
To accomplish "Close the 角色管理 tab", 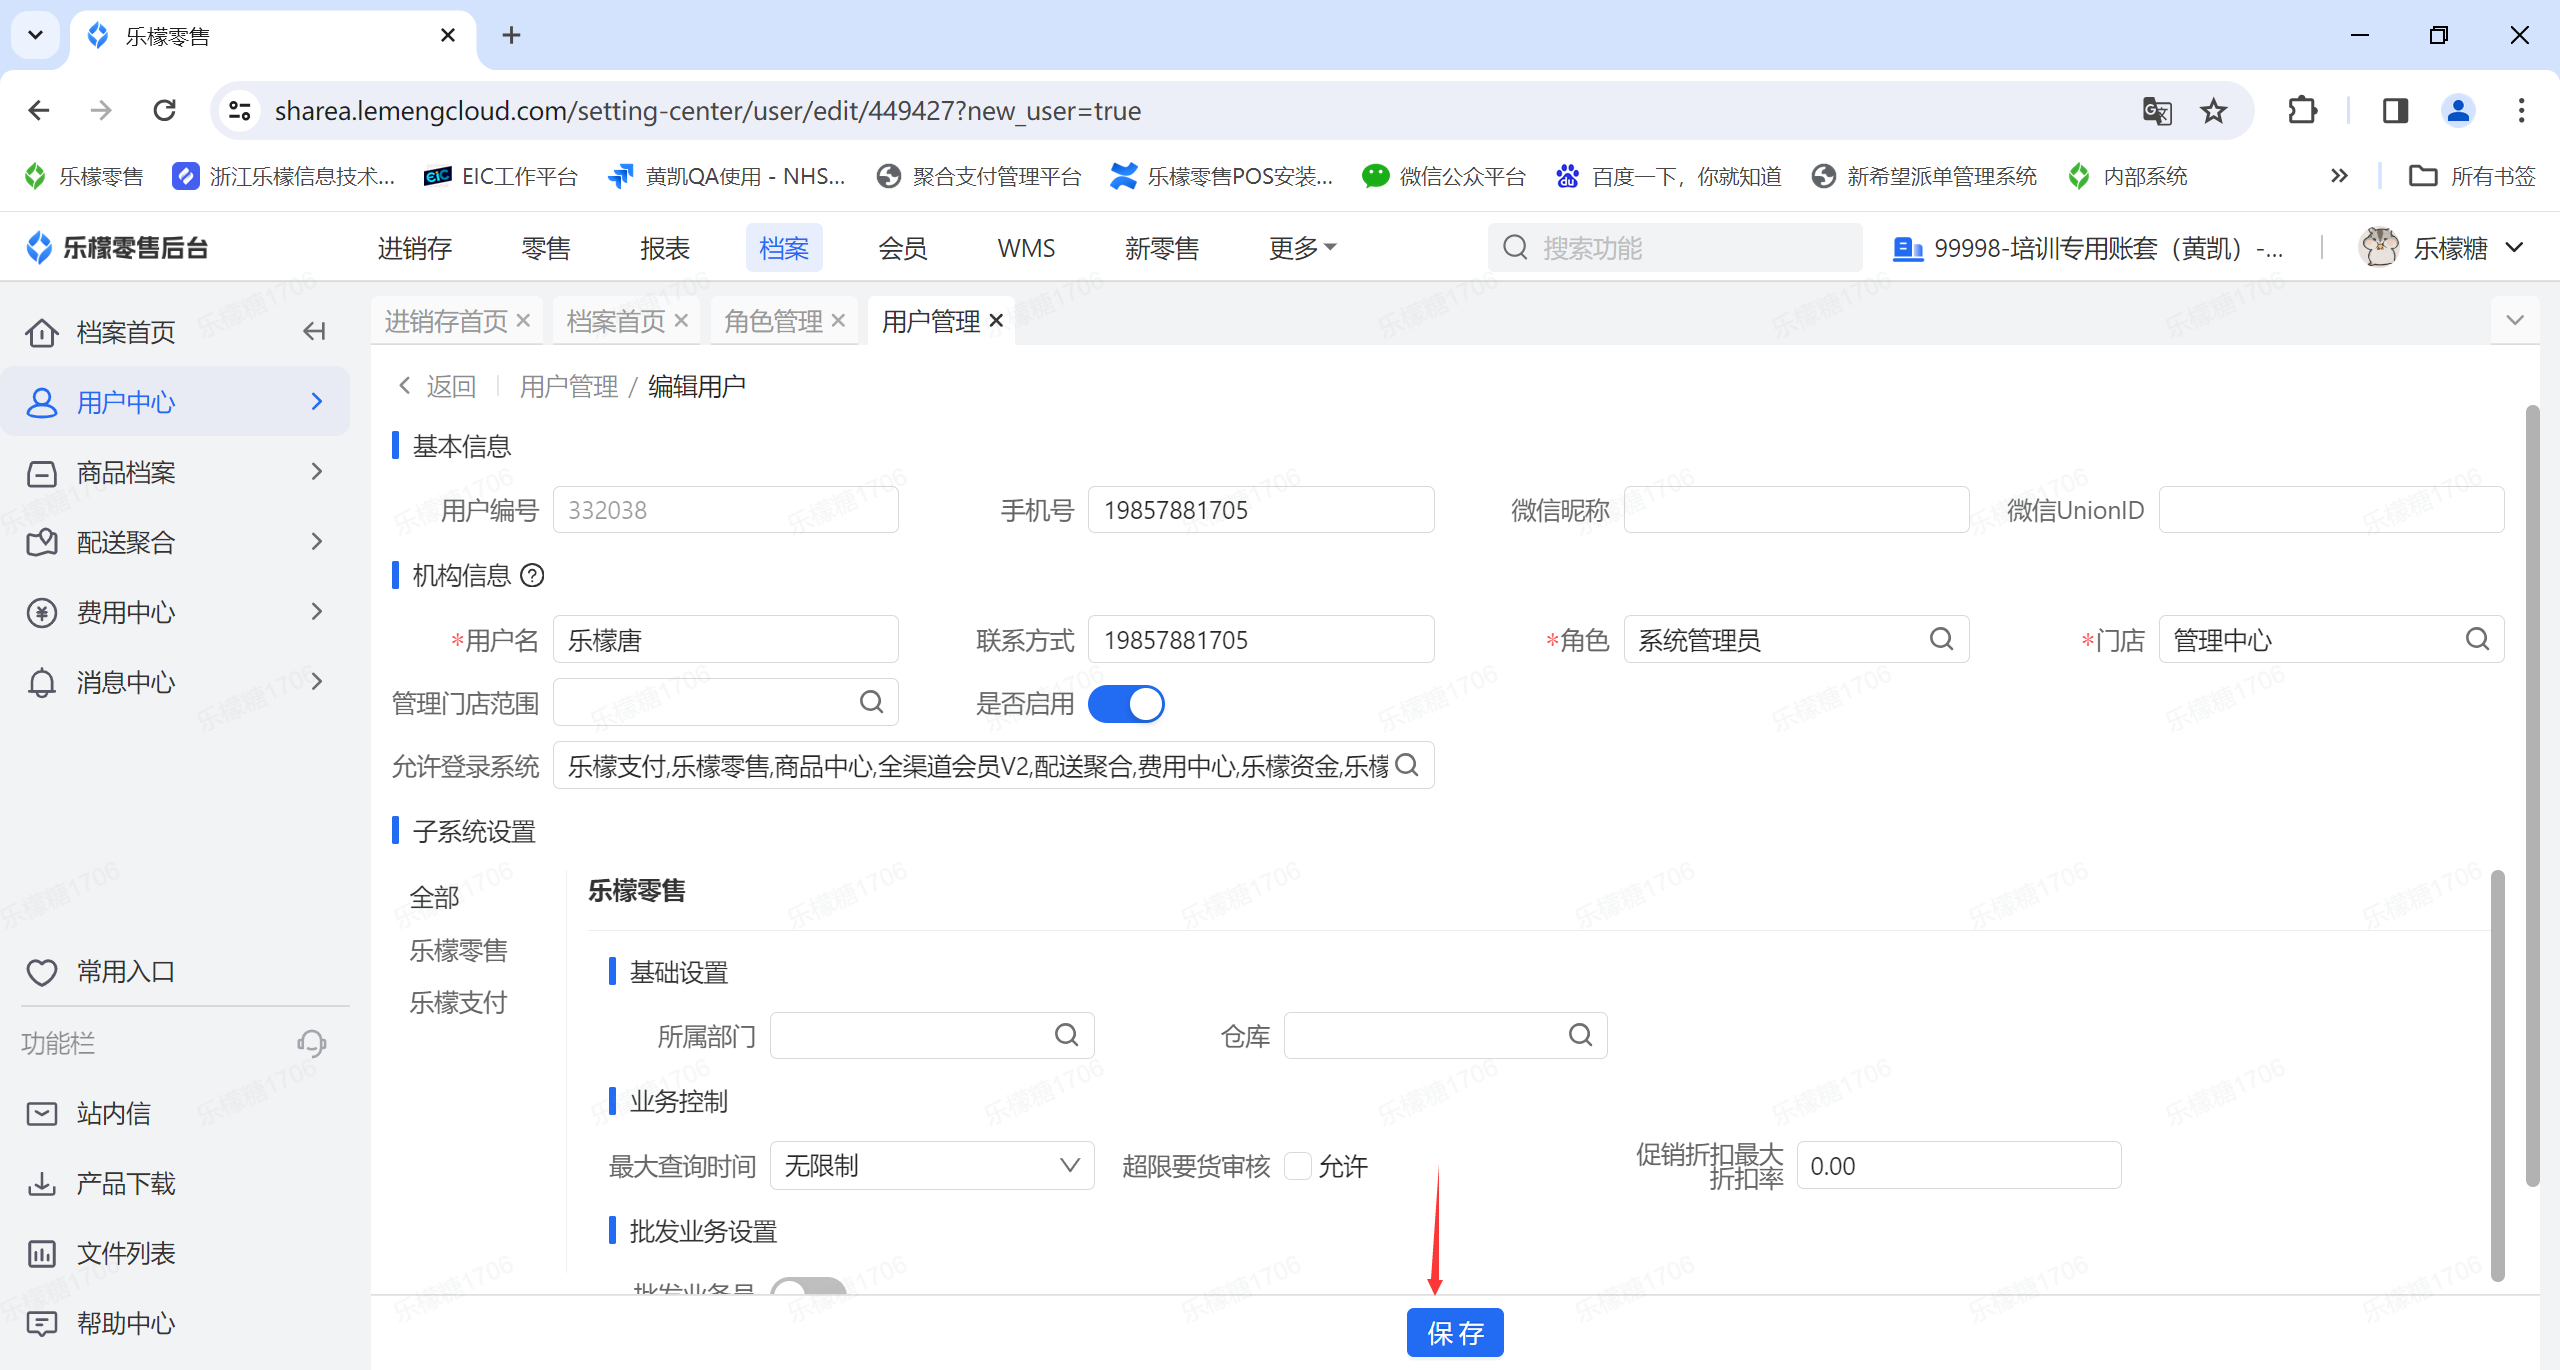I will coord(838,321).
